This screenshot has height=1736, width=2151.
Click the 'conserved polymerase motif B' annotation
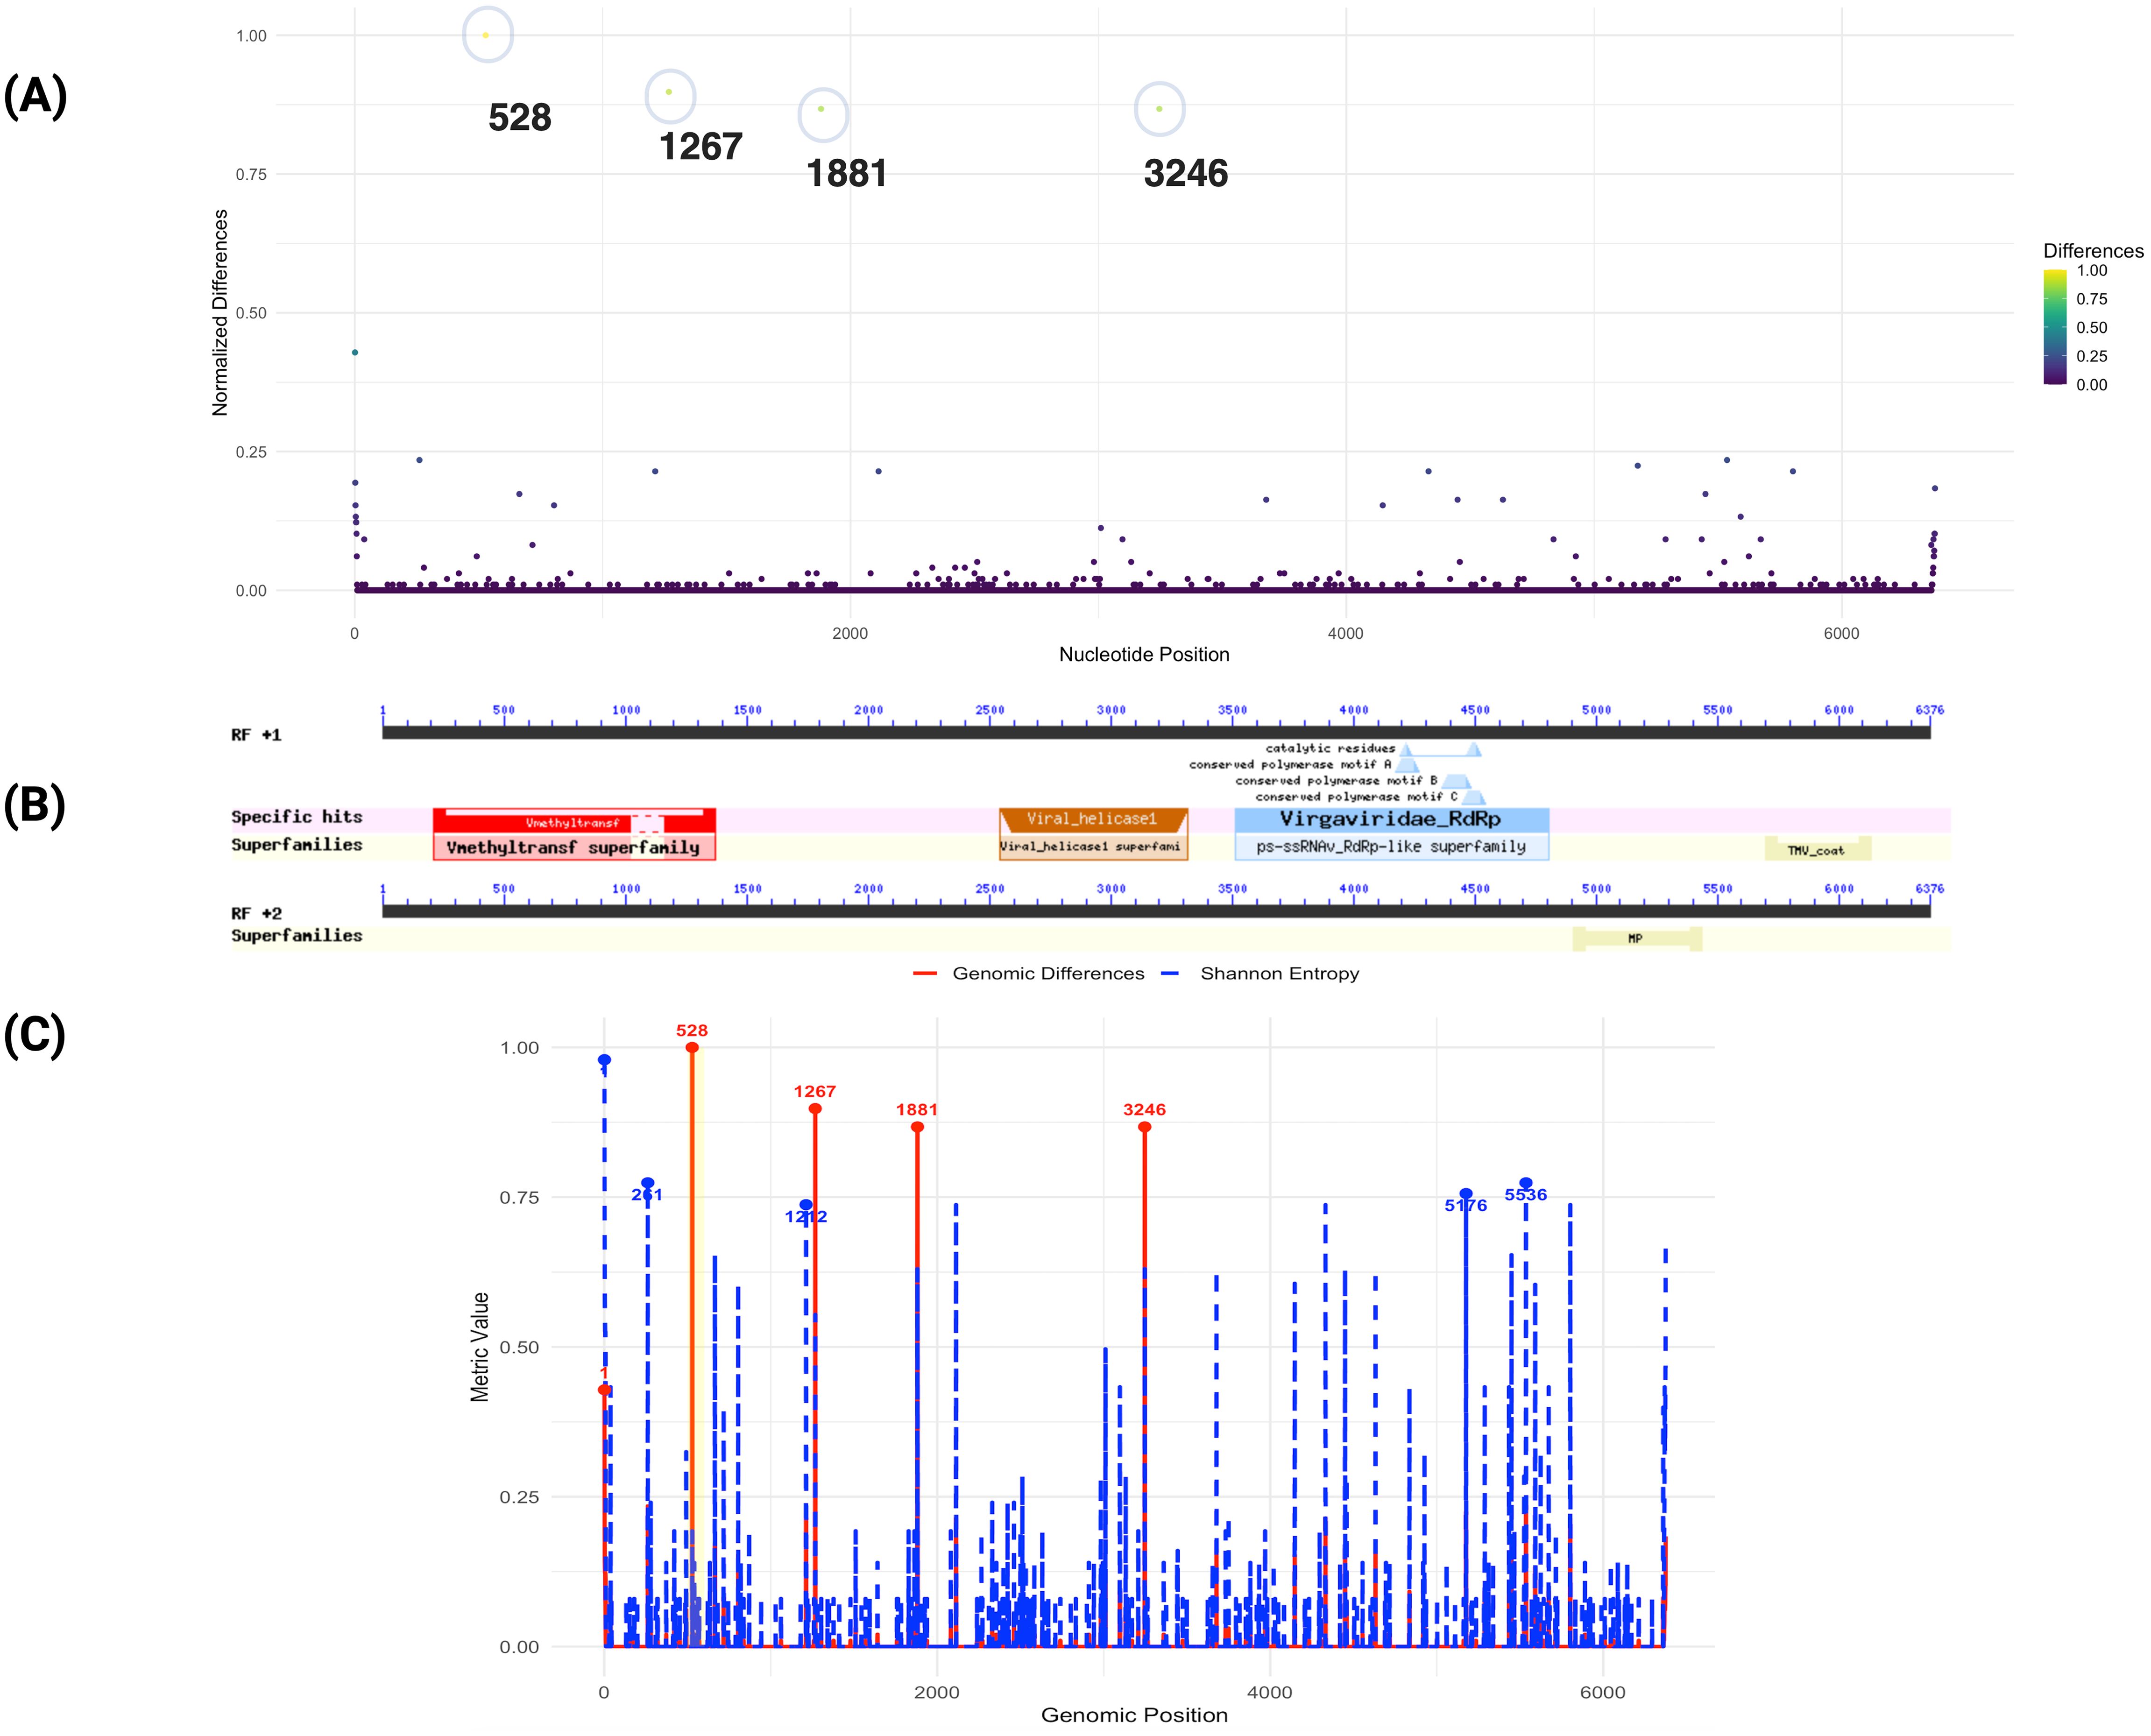pyautogui.click(x=1336, y=781)
